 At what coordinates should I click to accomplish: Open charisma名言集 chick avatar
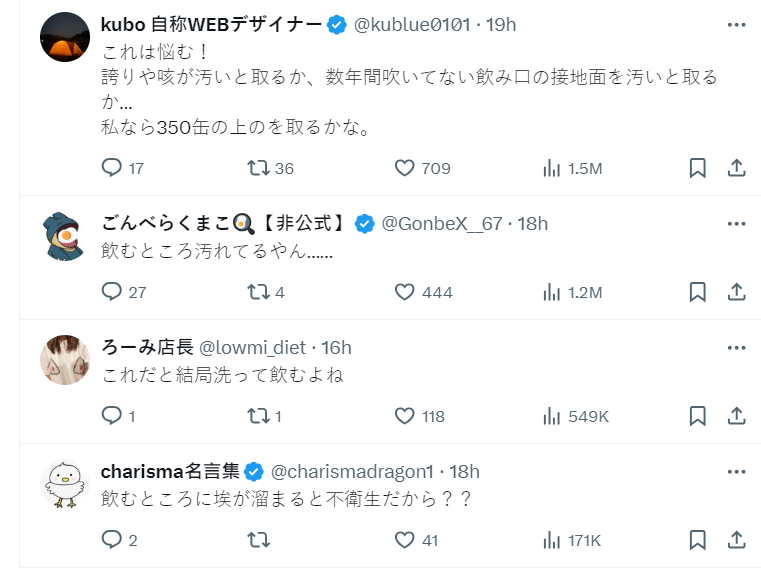point(65,485)
